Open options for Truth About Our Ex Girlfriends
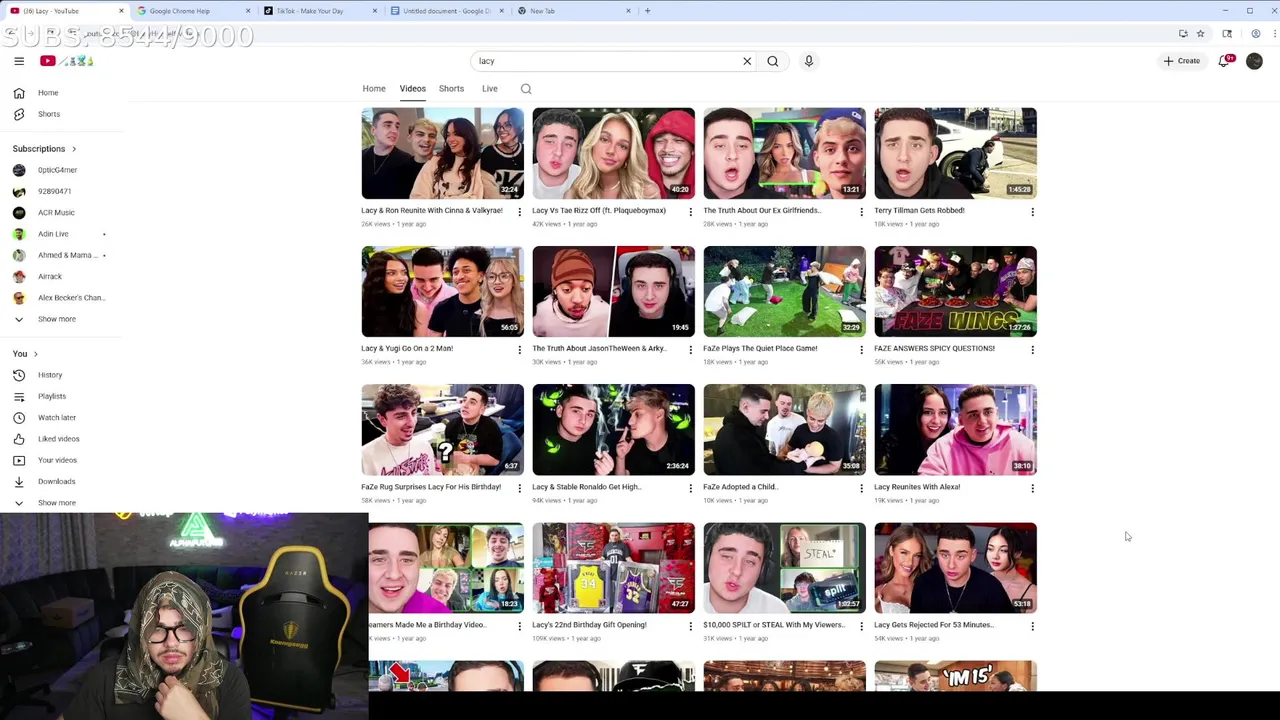The height and width of the screenshot is (720, 1280). pyautogui.click(x=861, y=212)
